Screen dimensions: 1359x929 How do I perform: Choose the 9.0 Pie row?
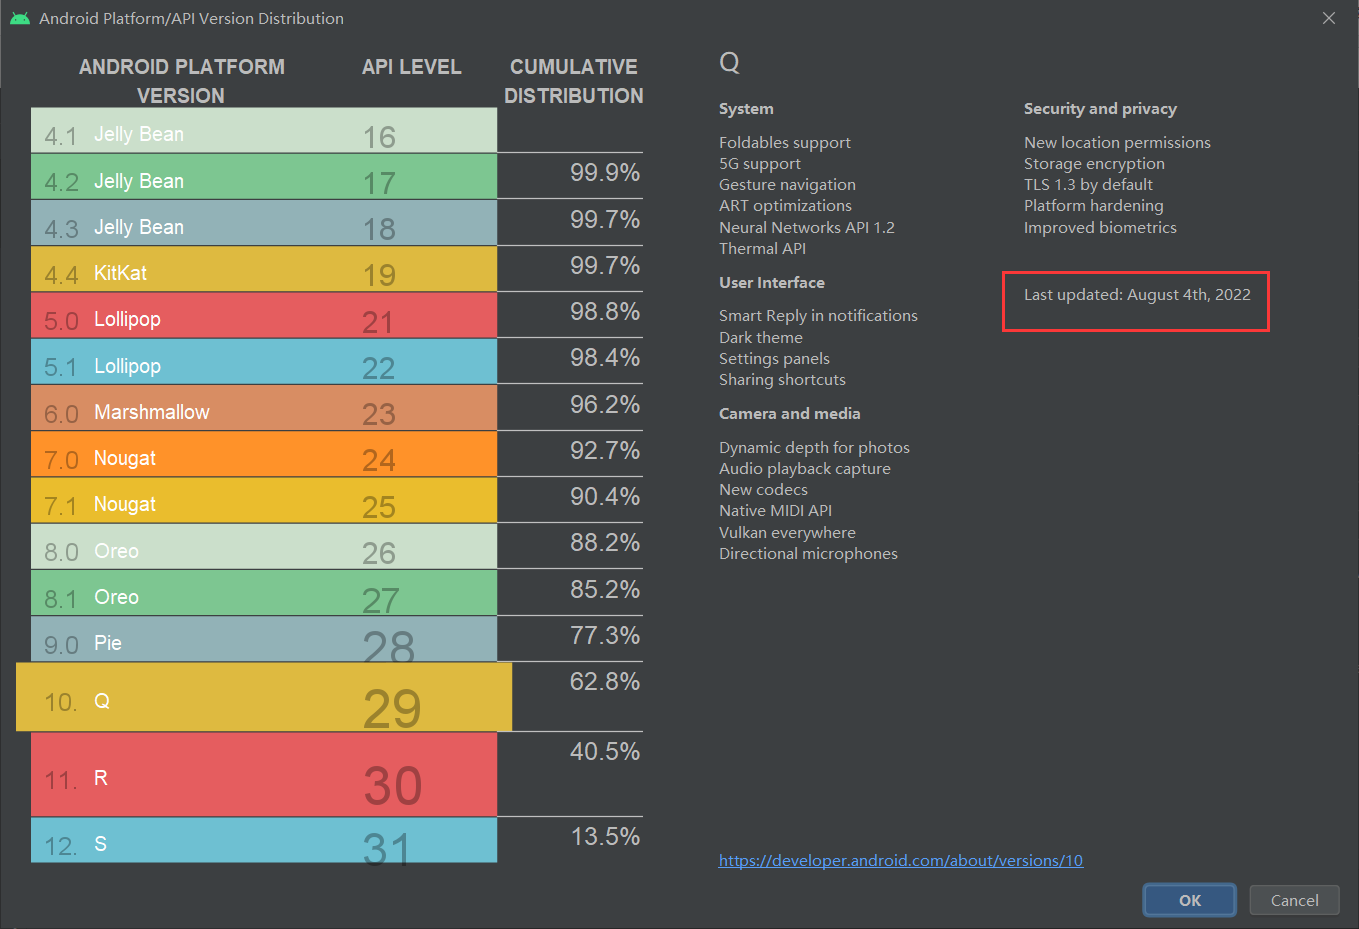(264, 639)
